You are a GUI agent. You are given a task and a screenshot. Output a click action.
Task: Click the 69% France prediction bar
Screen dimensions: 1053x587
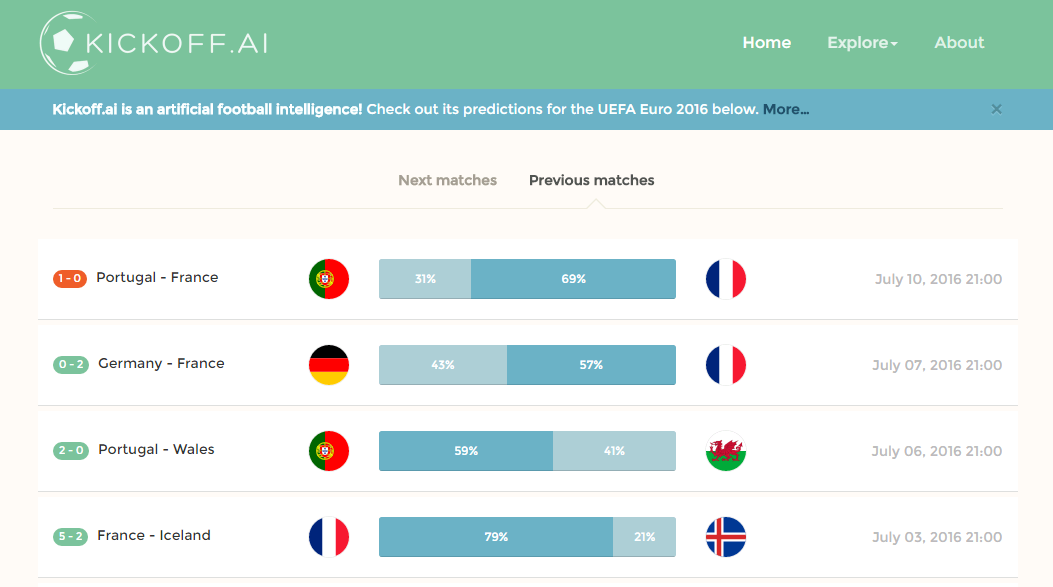click(573, 279)
